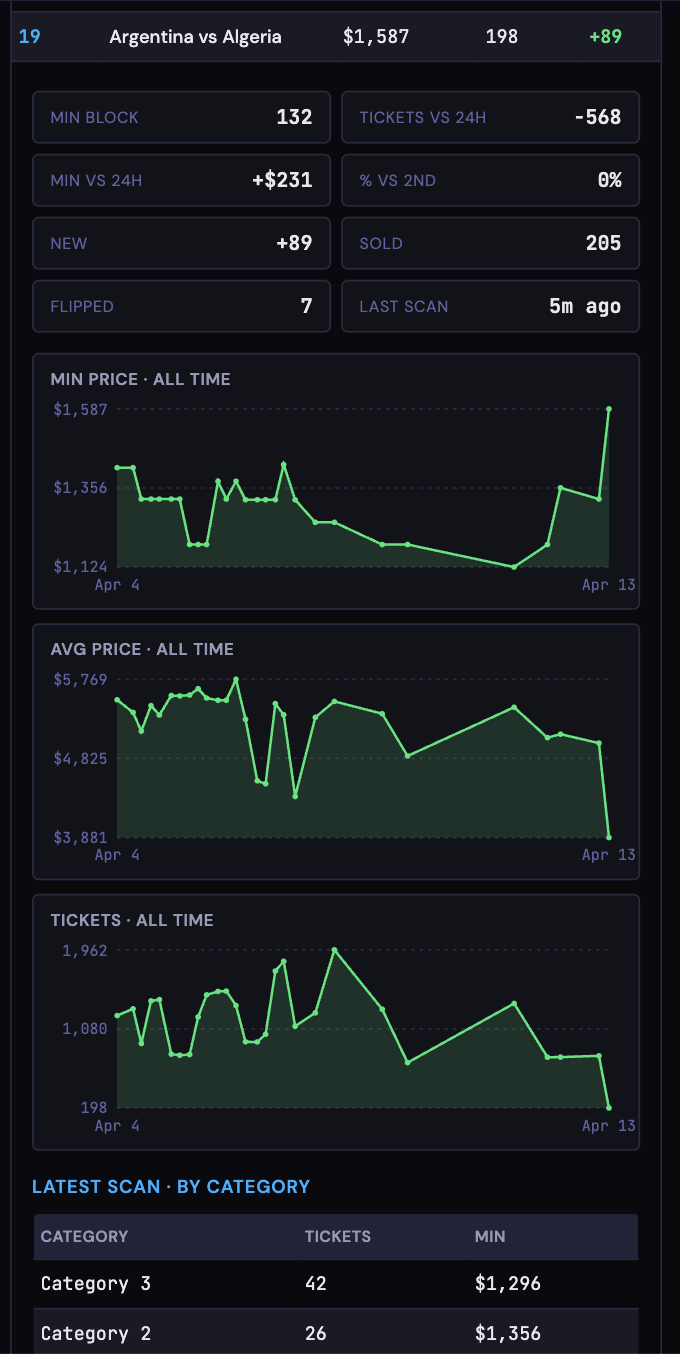Click the Apr 4 label under MIN PRICE chart
The image size is (680, 1354).
[x=117, y=584]
